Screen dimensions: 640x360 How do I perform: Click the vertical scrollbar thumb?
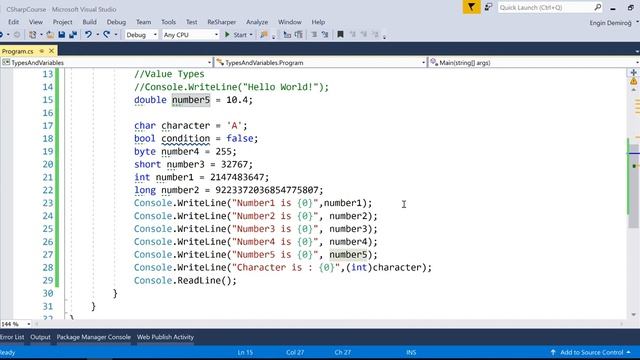click(633, 186)
